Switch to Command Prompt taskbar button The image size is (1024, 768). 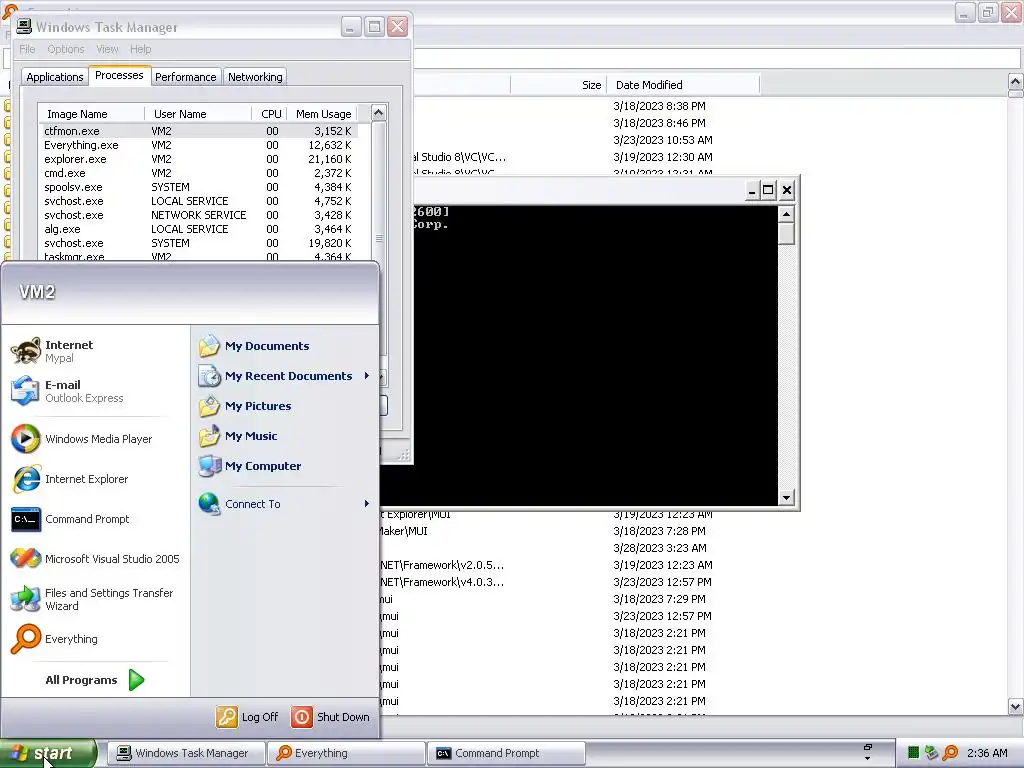tap(506, 753)
